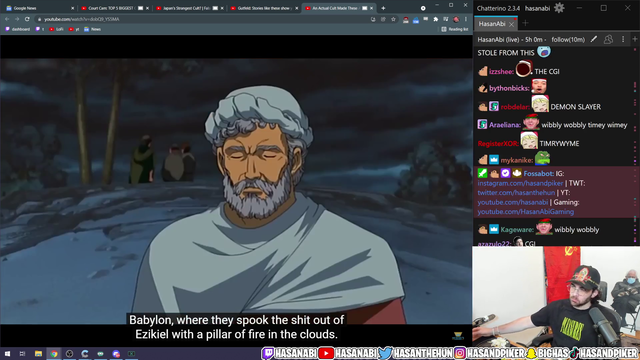Open Windows Start menu
Screen dimensions: 640x360
click(7, 353)
